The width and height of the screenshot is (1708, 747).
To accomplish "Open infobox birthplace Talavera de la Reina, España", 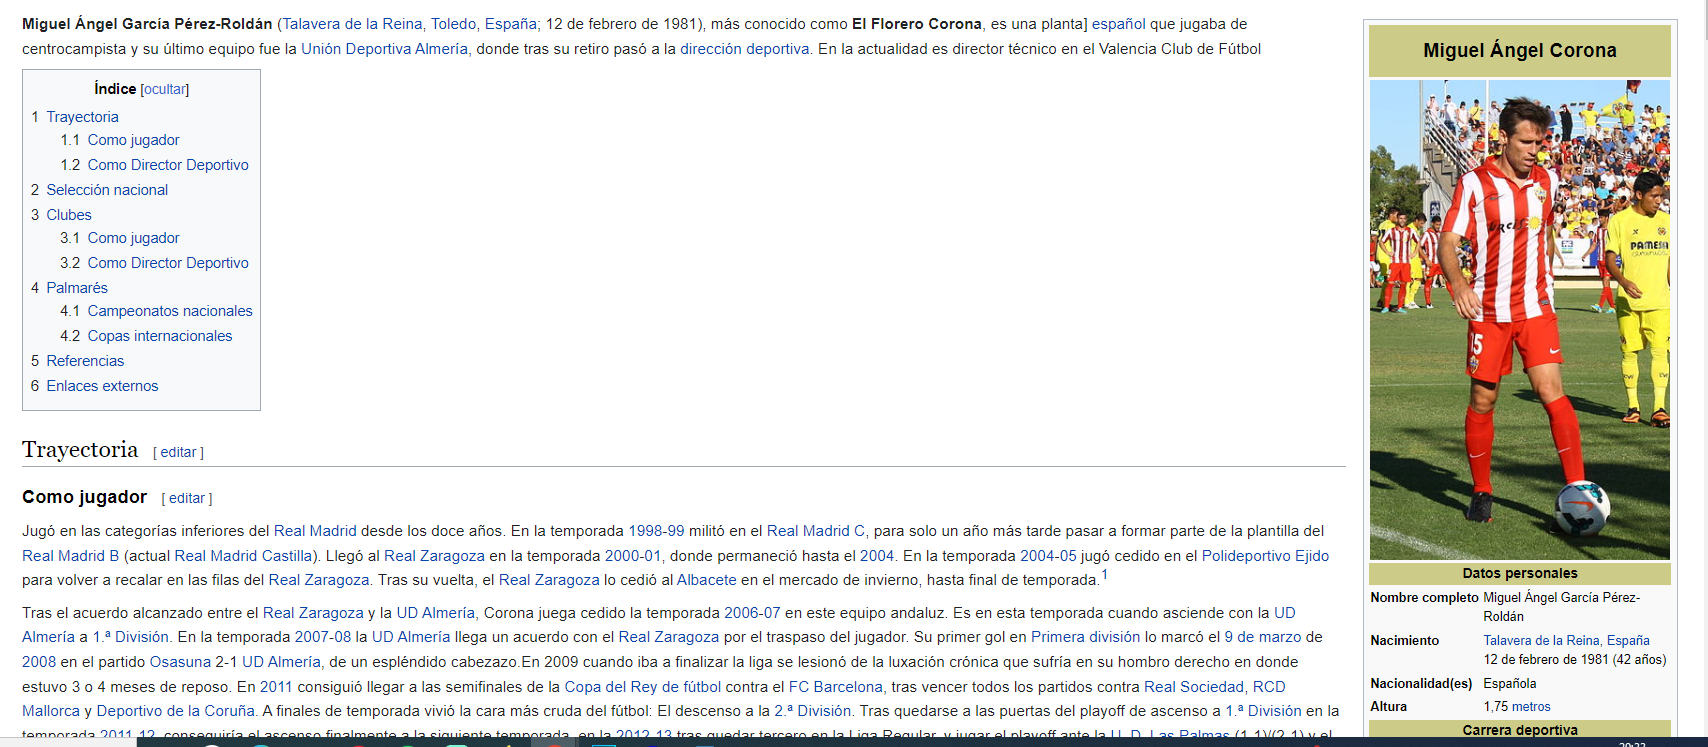I will click(x=1566, y=641).
